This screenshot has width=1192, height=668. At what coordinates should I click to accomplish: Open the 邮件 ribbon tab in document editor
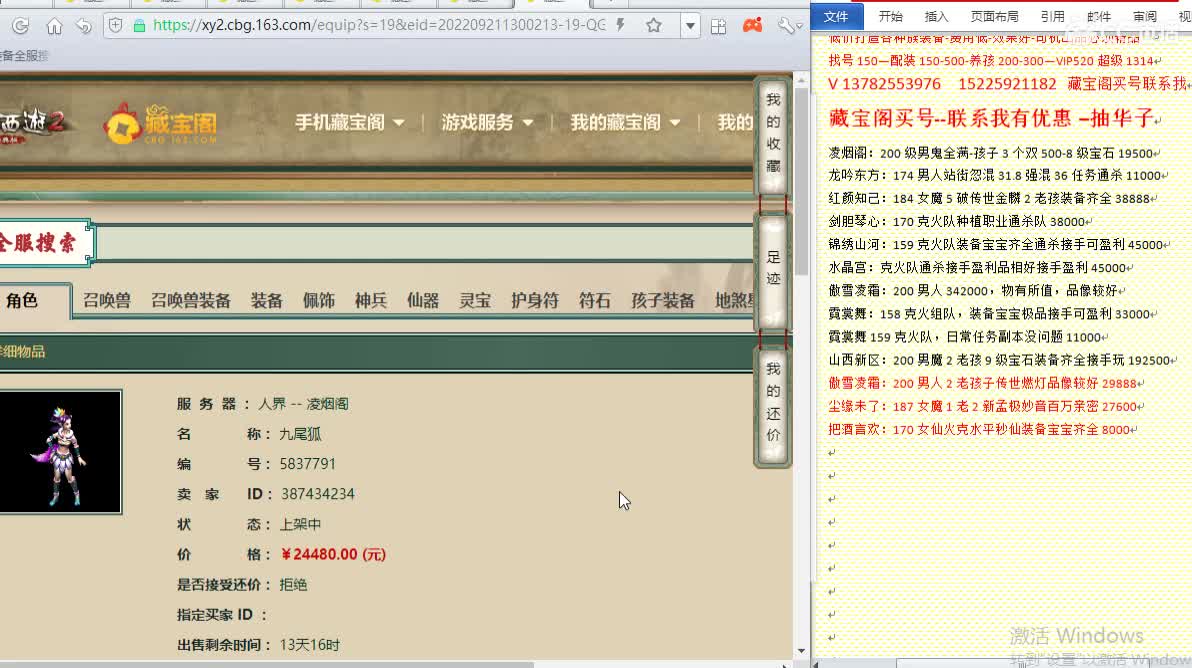click(1098, 16)
